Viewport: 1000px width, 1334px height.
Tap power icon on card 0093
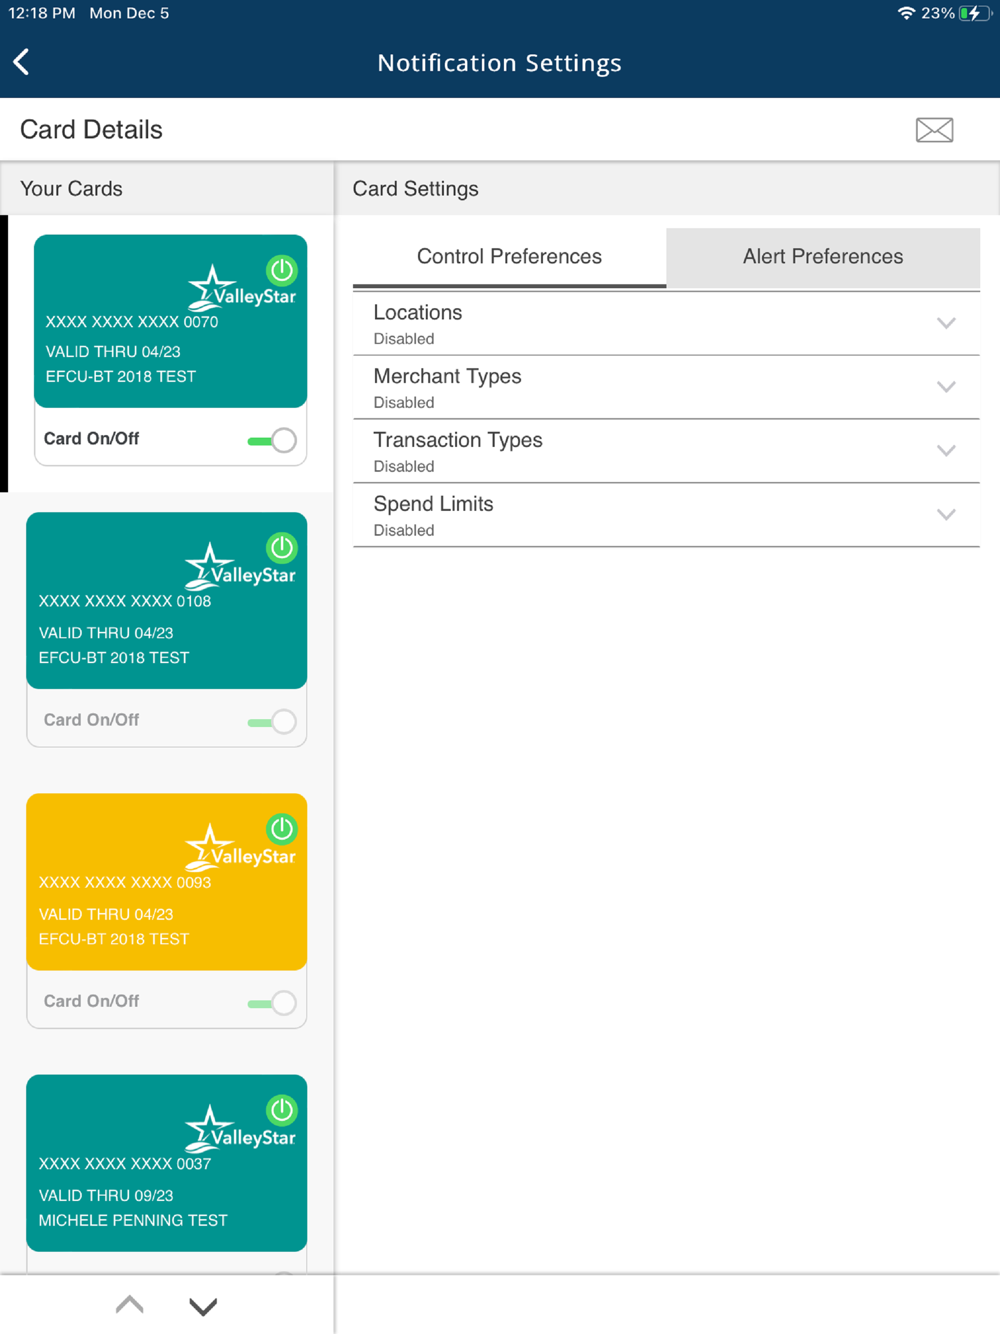click(282, 829)
